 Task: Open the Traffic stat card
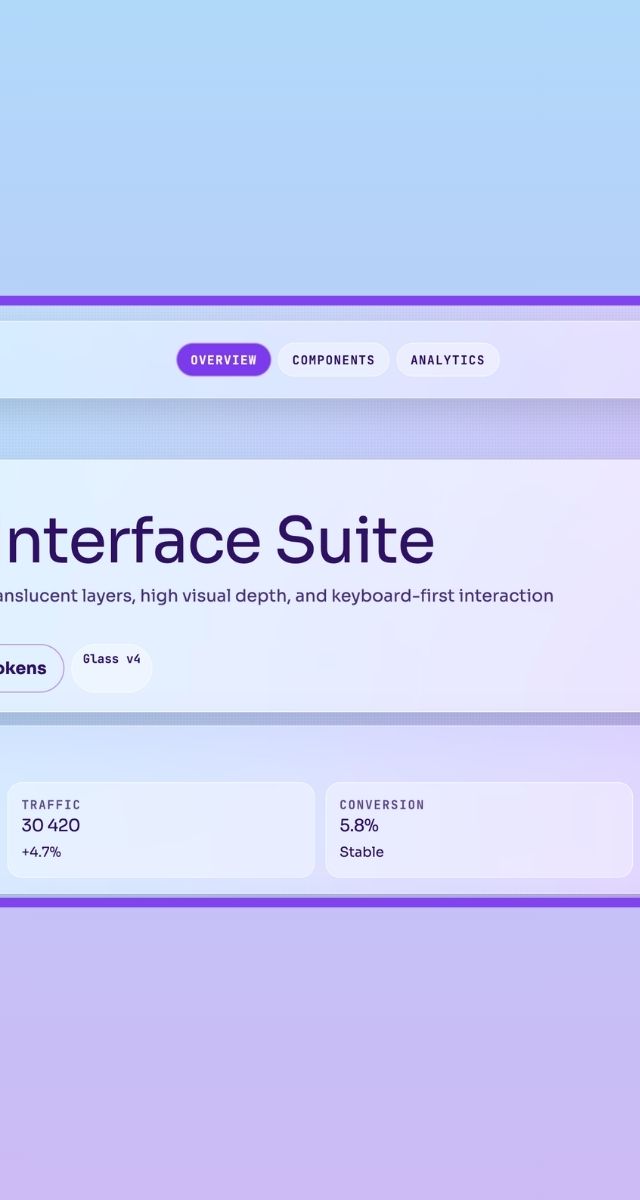coord(161,830)
